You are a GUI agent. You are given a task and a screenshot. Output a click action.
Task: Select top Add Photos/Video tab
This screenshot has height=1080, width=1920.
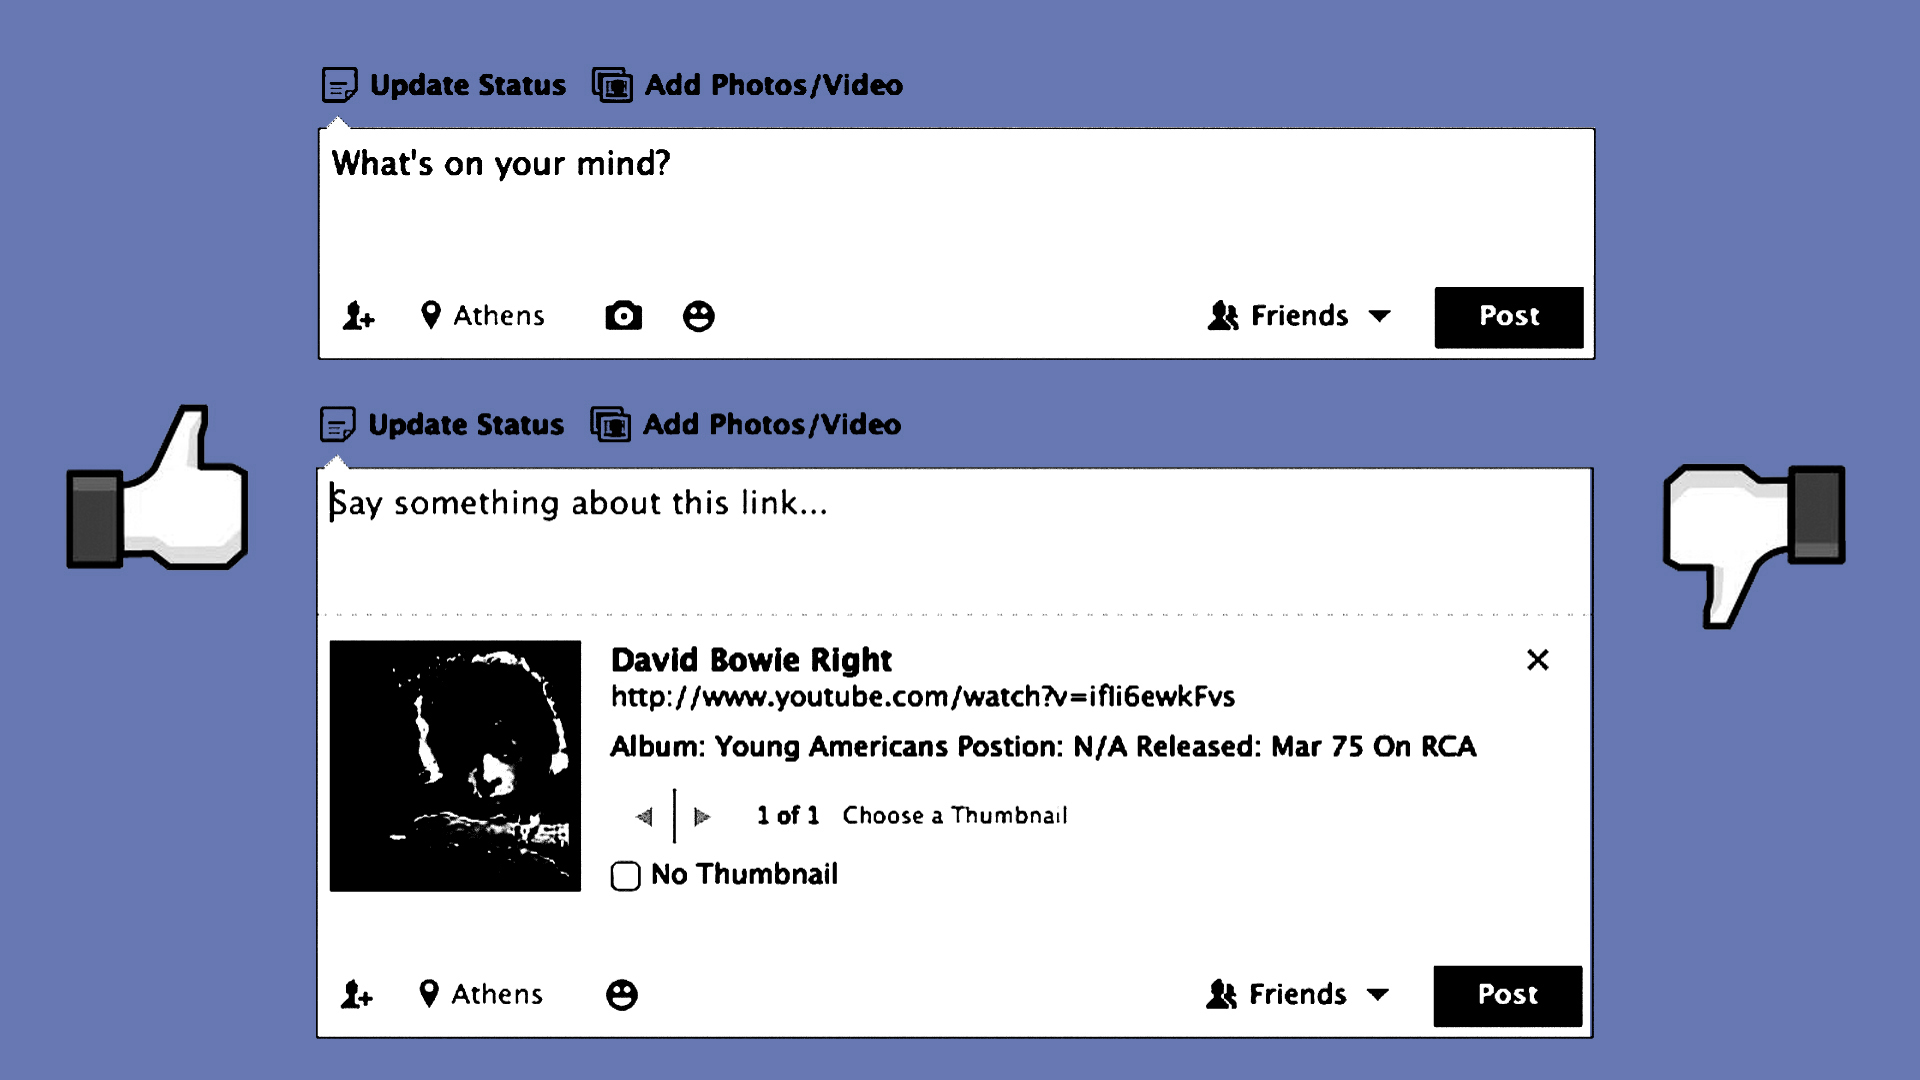tap(748, 85)
